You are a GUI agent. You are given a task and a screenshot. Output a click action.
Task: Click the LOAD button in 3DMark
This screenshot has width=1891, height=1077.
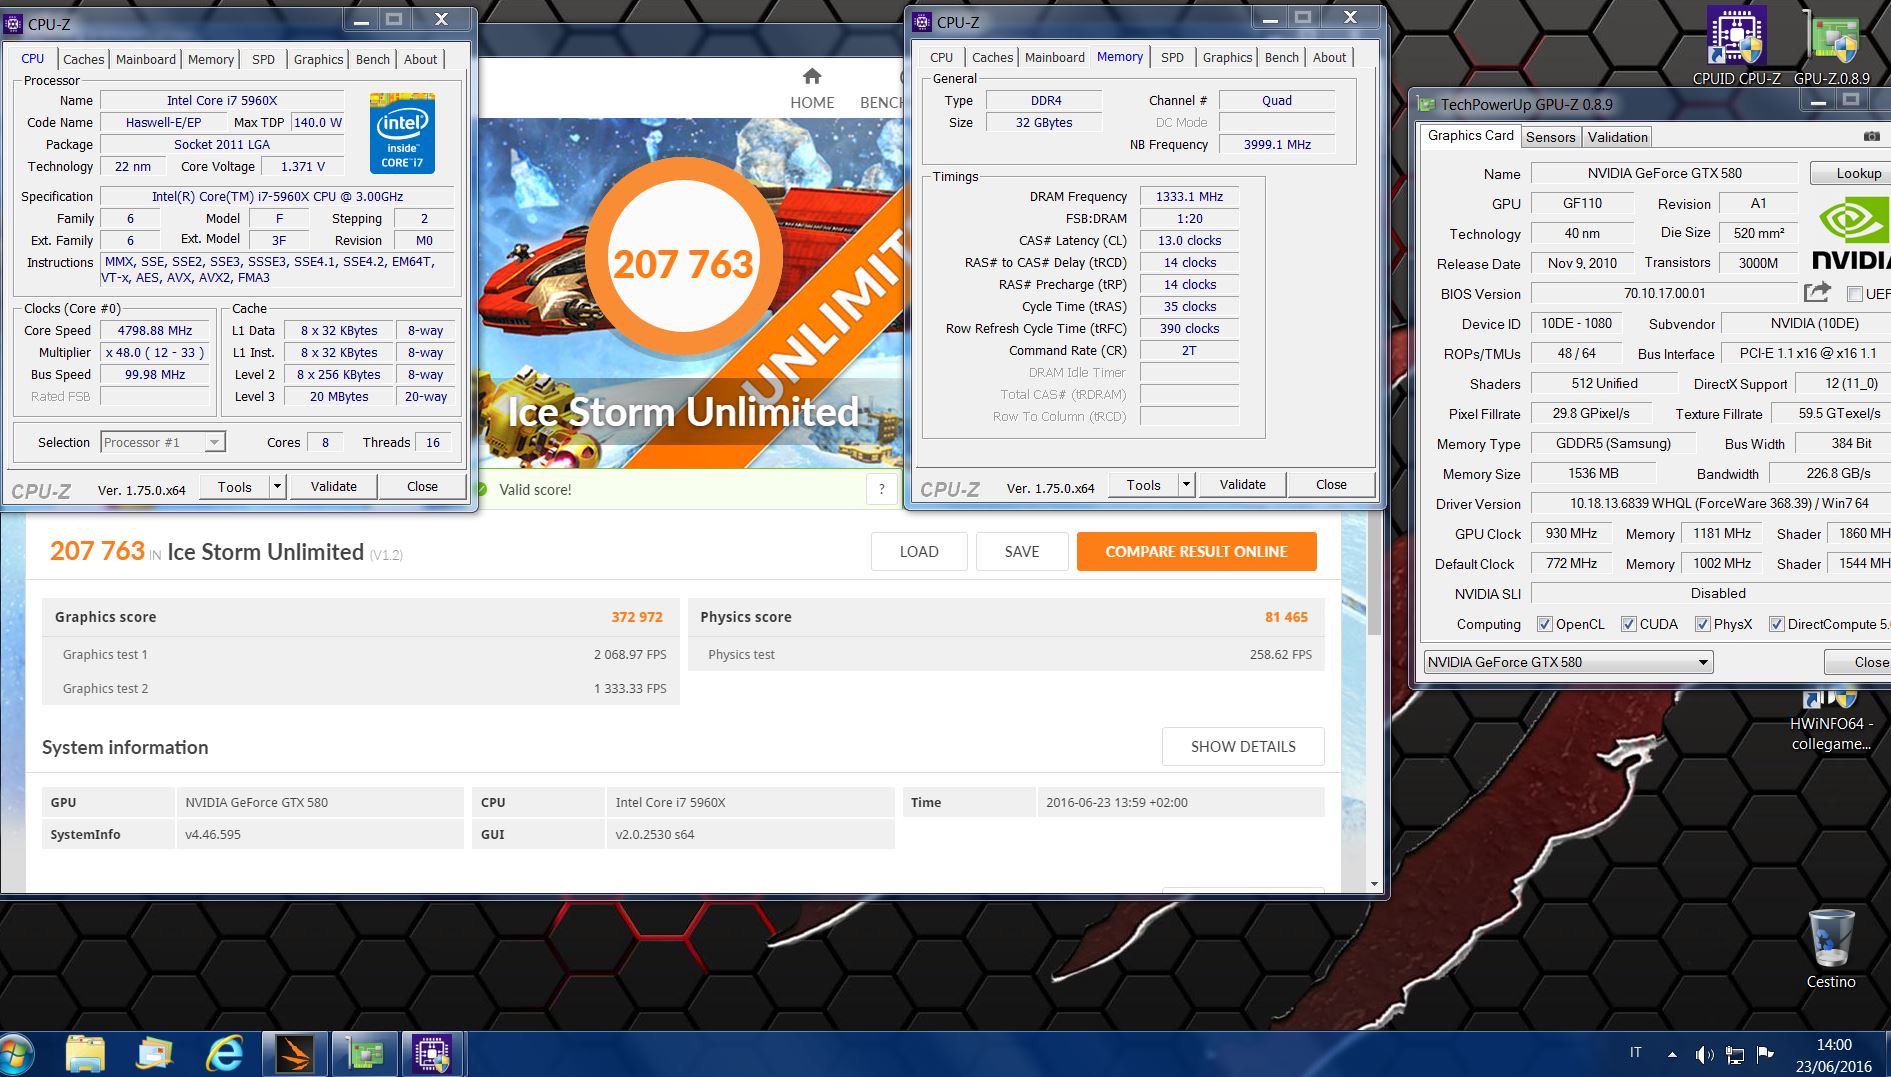(x=918, y=551)
